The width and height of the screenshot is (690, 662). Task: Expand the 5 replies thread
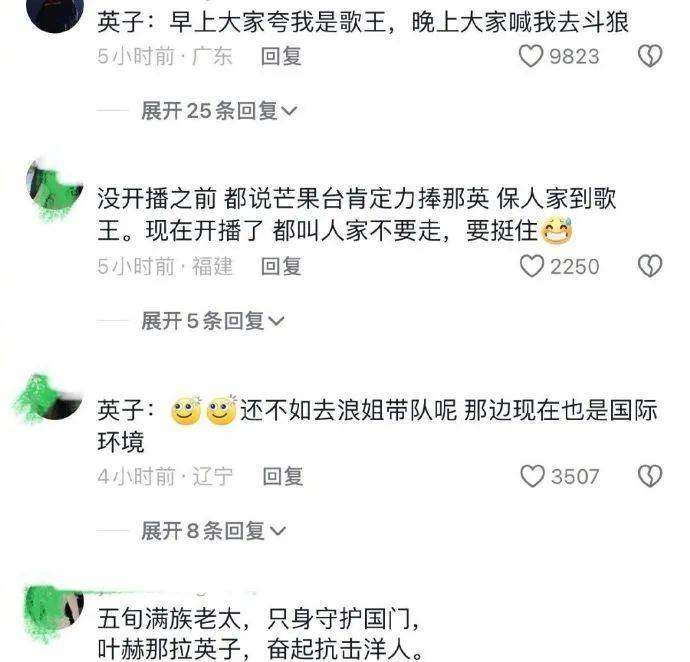tap(213, 320)
